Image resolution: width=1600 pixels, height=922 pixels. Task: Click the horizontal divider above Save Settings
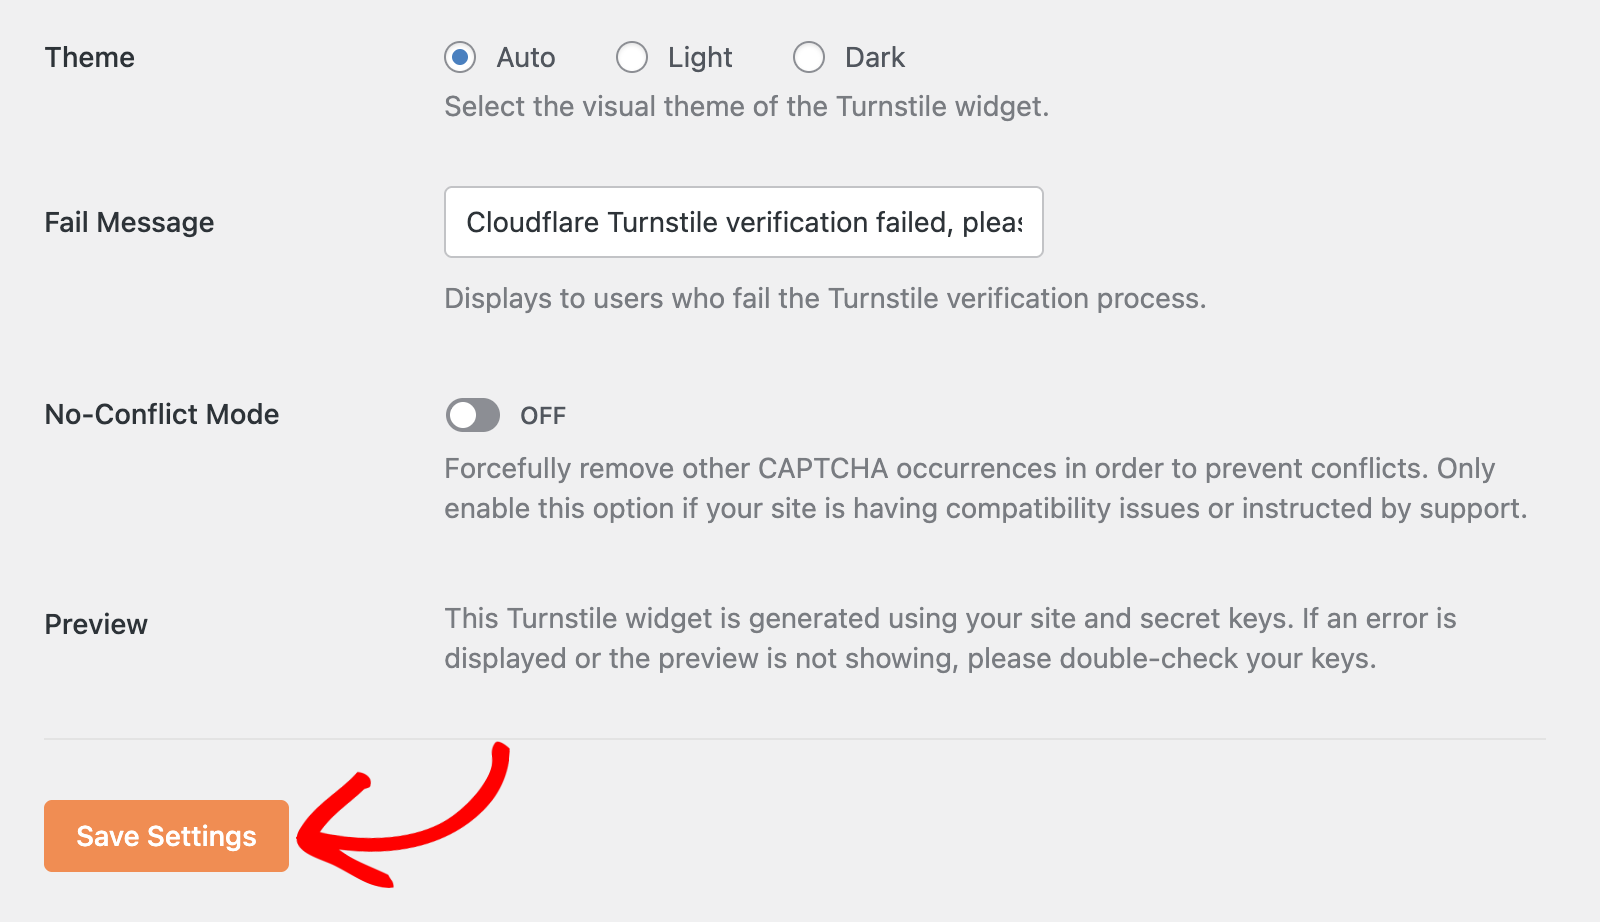coord(795,739)
